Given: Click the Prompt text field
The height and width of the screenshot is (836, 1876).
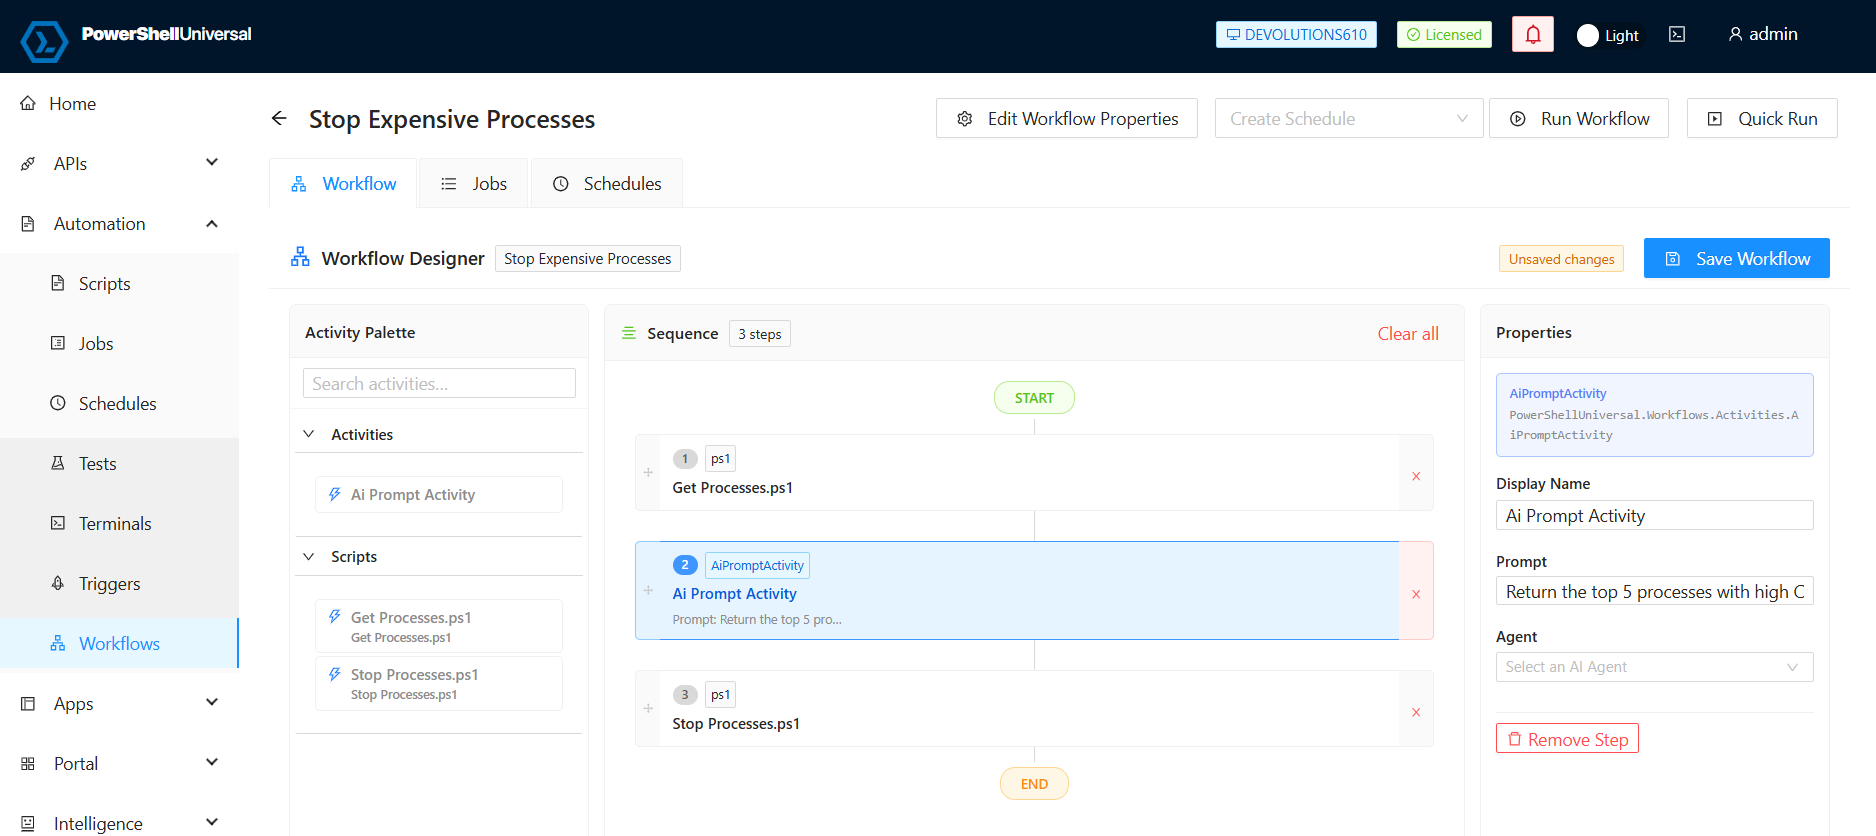Looking at the screenshot, I should pyautogui.click(x=1654, y=591).
